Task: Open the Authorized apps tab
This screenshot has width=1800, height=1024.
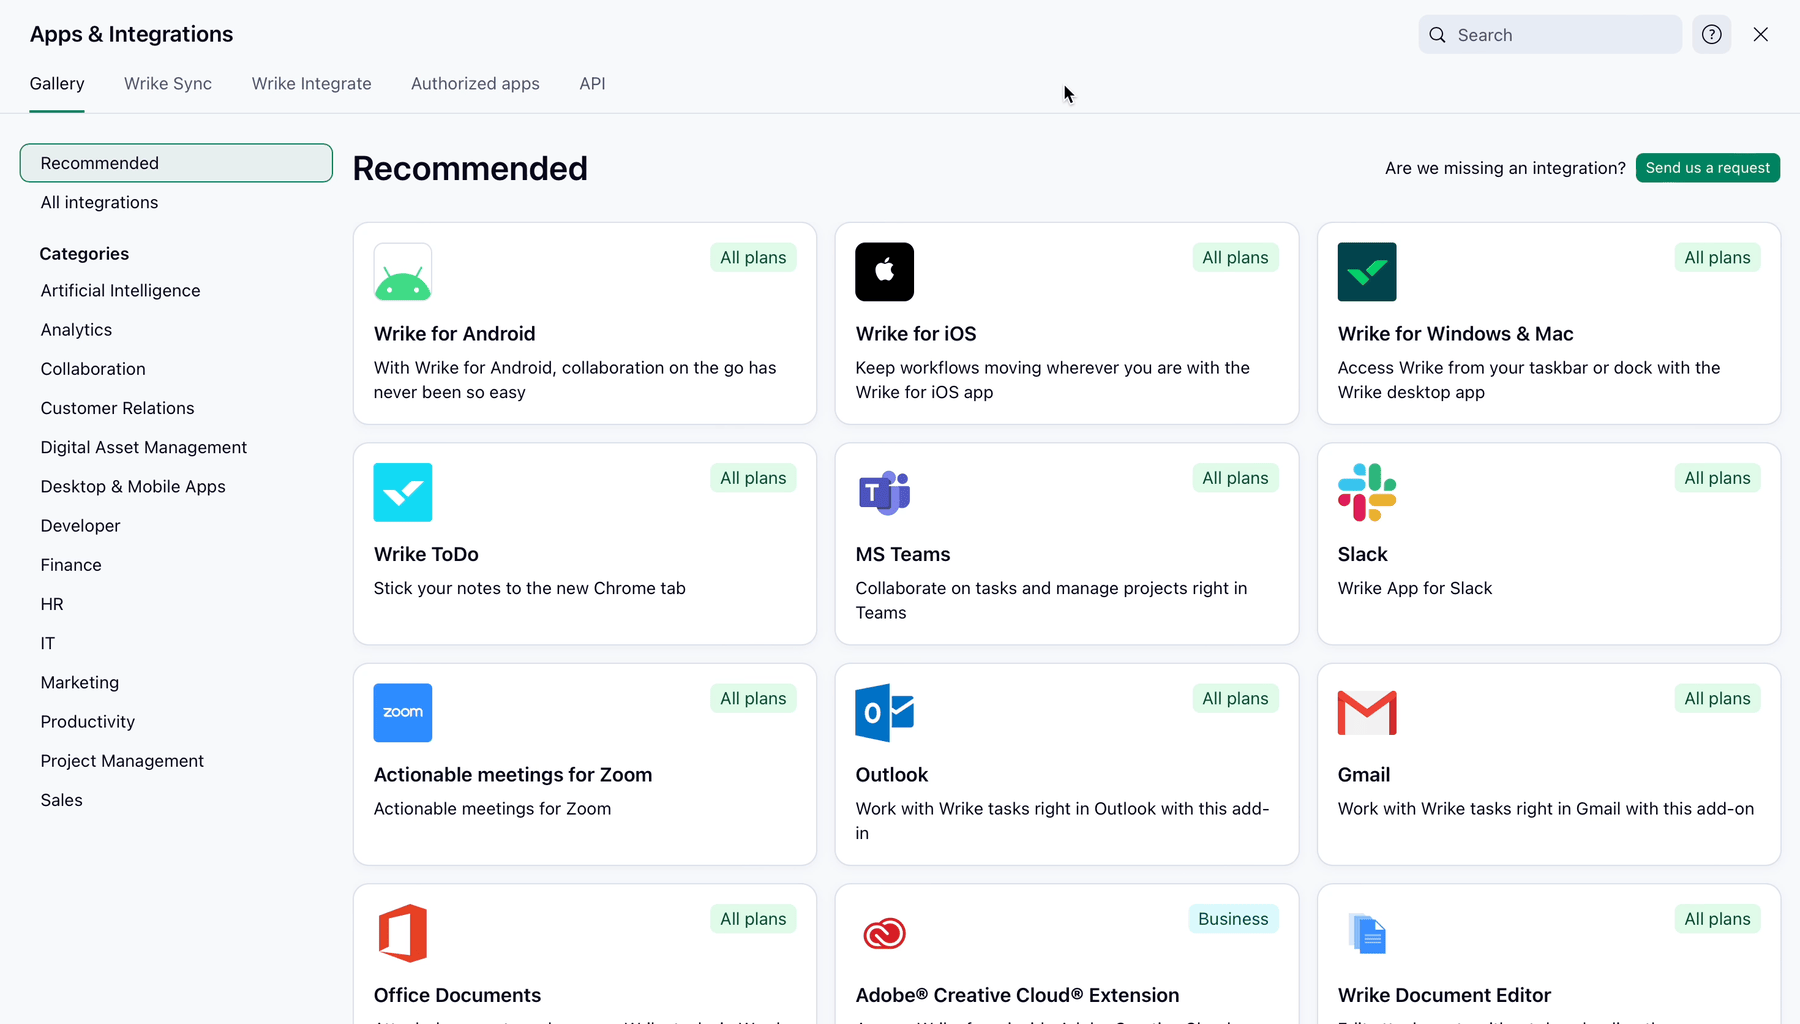Action: pos(475,84)
